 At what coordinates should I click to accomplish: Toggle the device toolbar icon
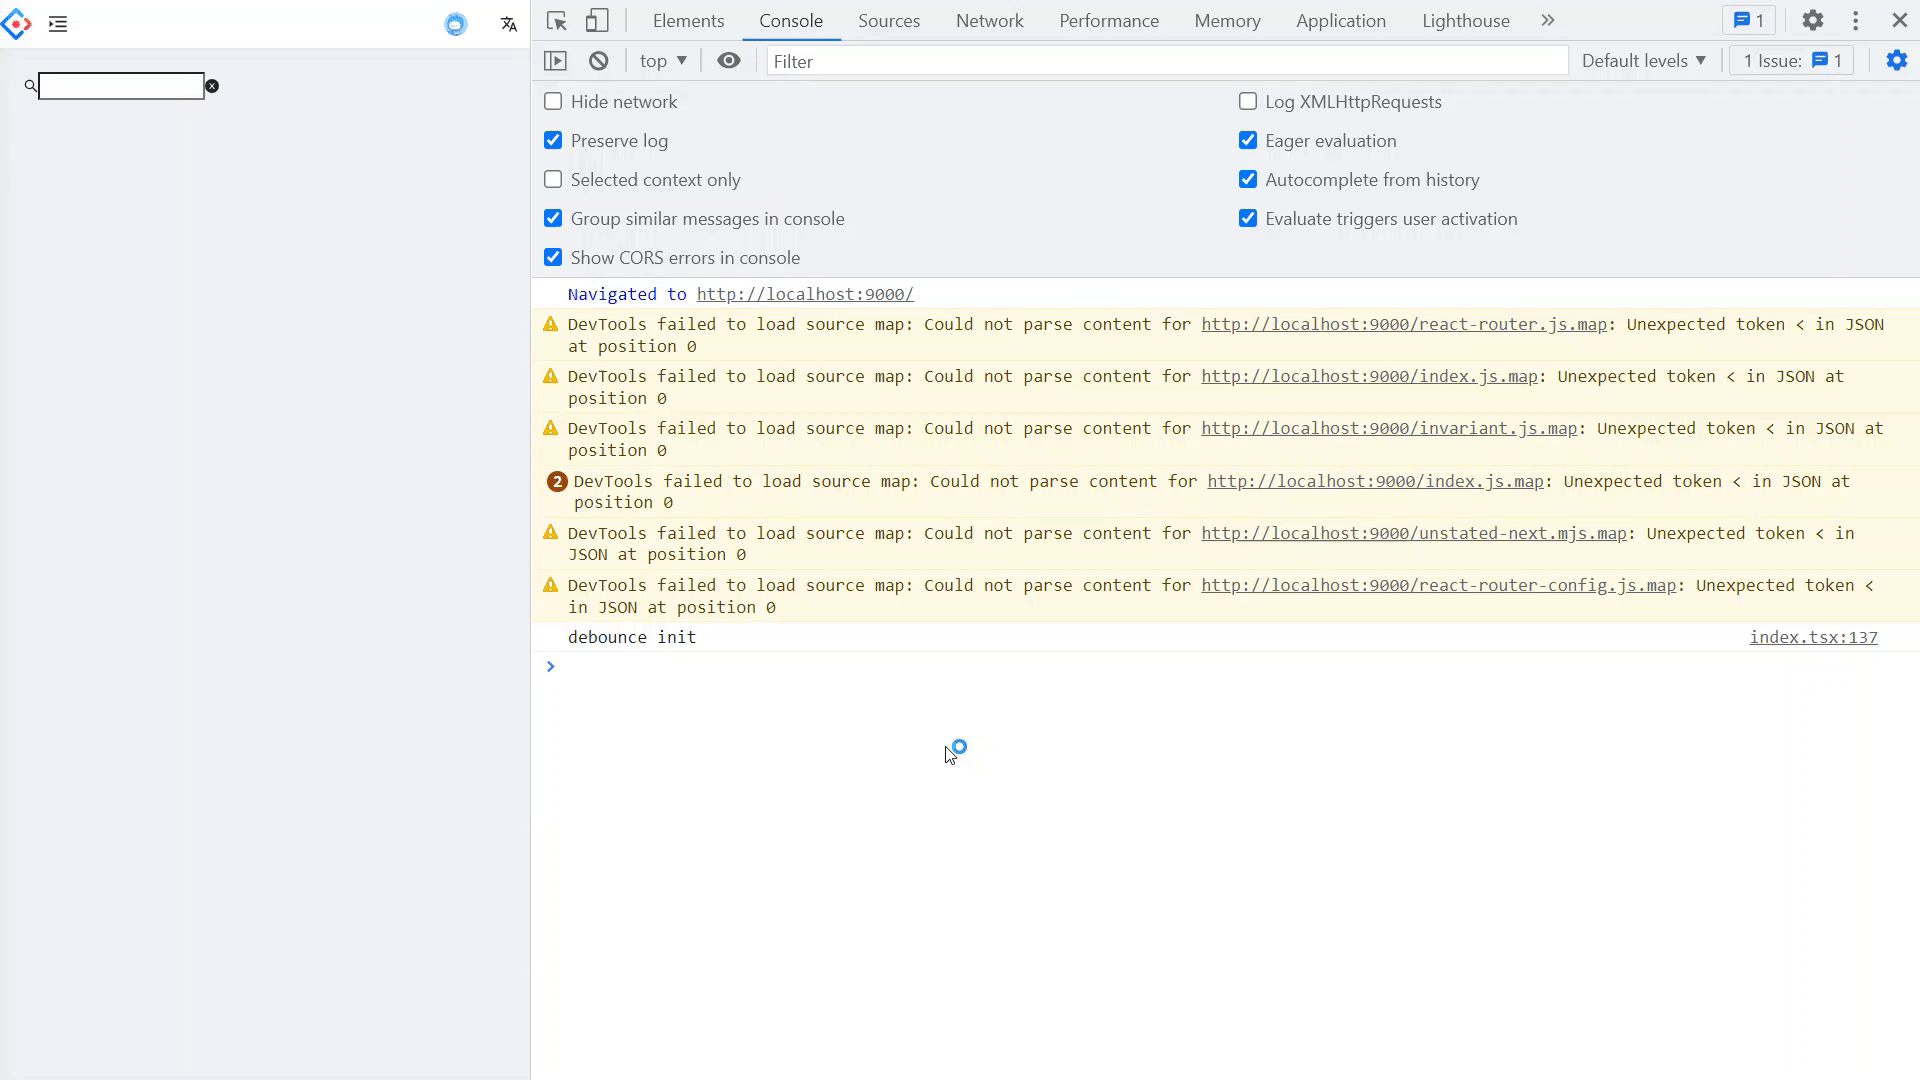tap(597, 21)
